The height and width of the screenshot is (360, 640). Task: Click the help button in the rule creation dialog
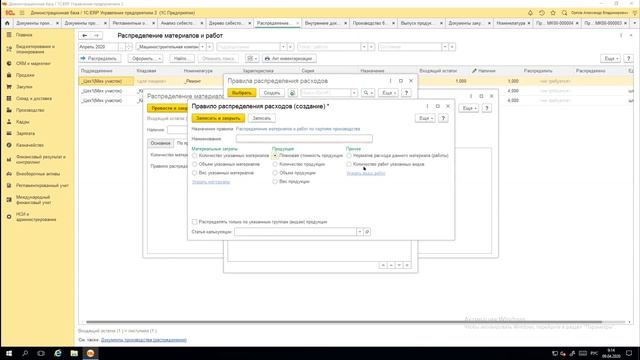[443, 118]
